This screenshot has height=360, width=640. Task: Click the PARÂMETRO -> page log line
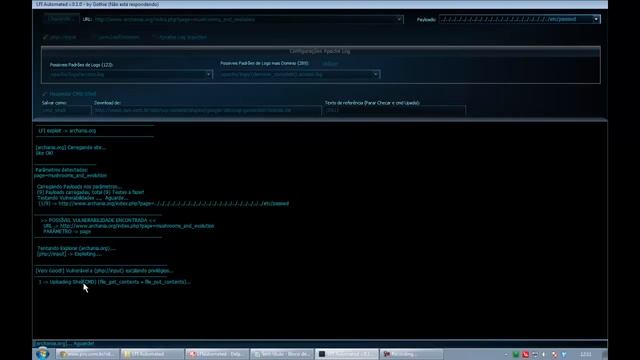[x=67, y=231]
